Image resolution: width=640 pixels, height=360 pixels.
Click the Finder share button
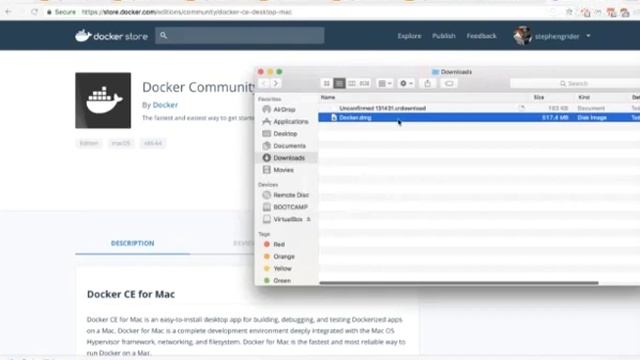click(x=427, y=84)
